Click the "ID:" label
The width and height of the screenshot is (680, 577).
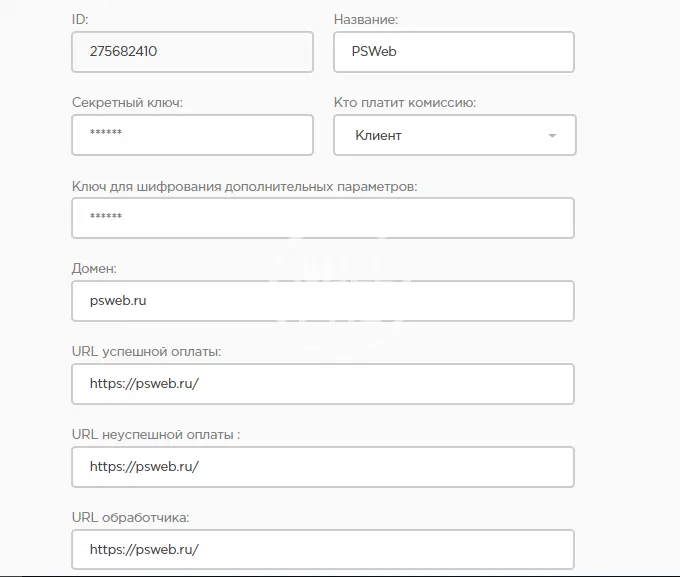(x=80, y=20)
